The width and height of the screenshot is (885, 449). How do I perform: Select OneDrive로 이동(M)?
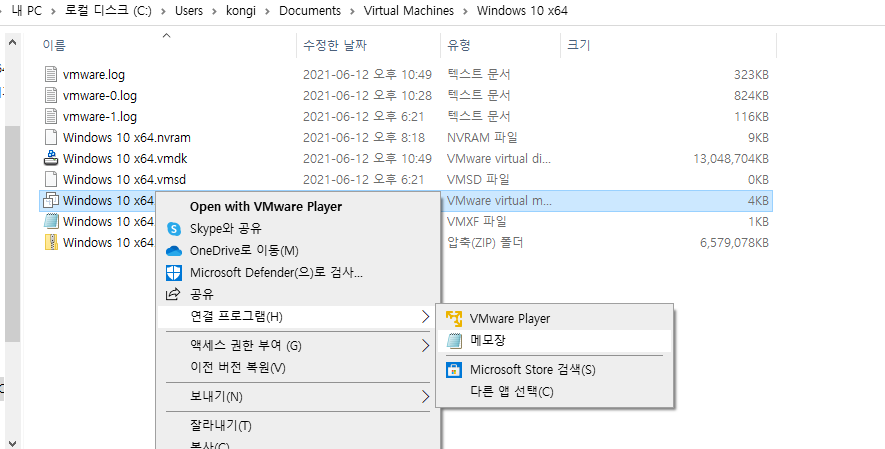298,250
